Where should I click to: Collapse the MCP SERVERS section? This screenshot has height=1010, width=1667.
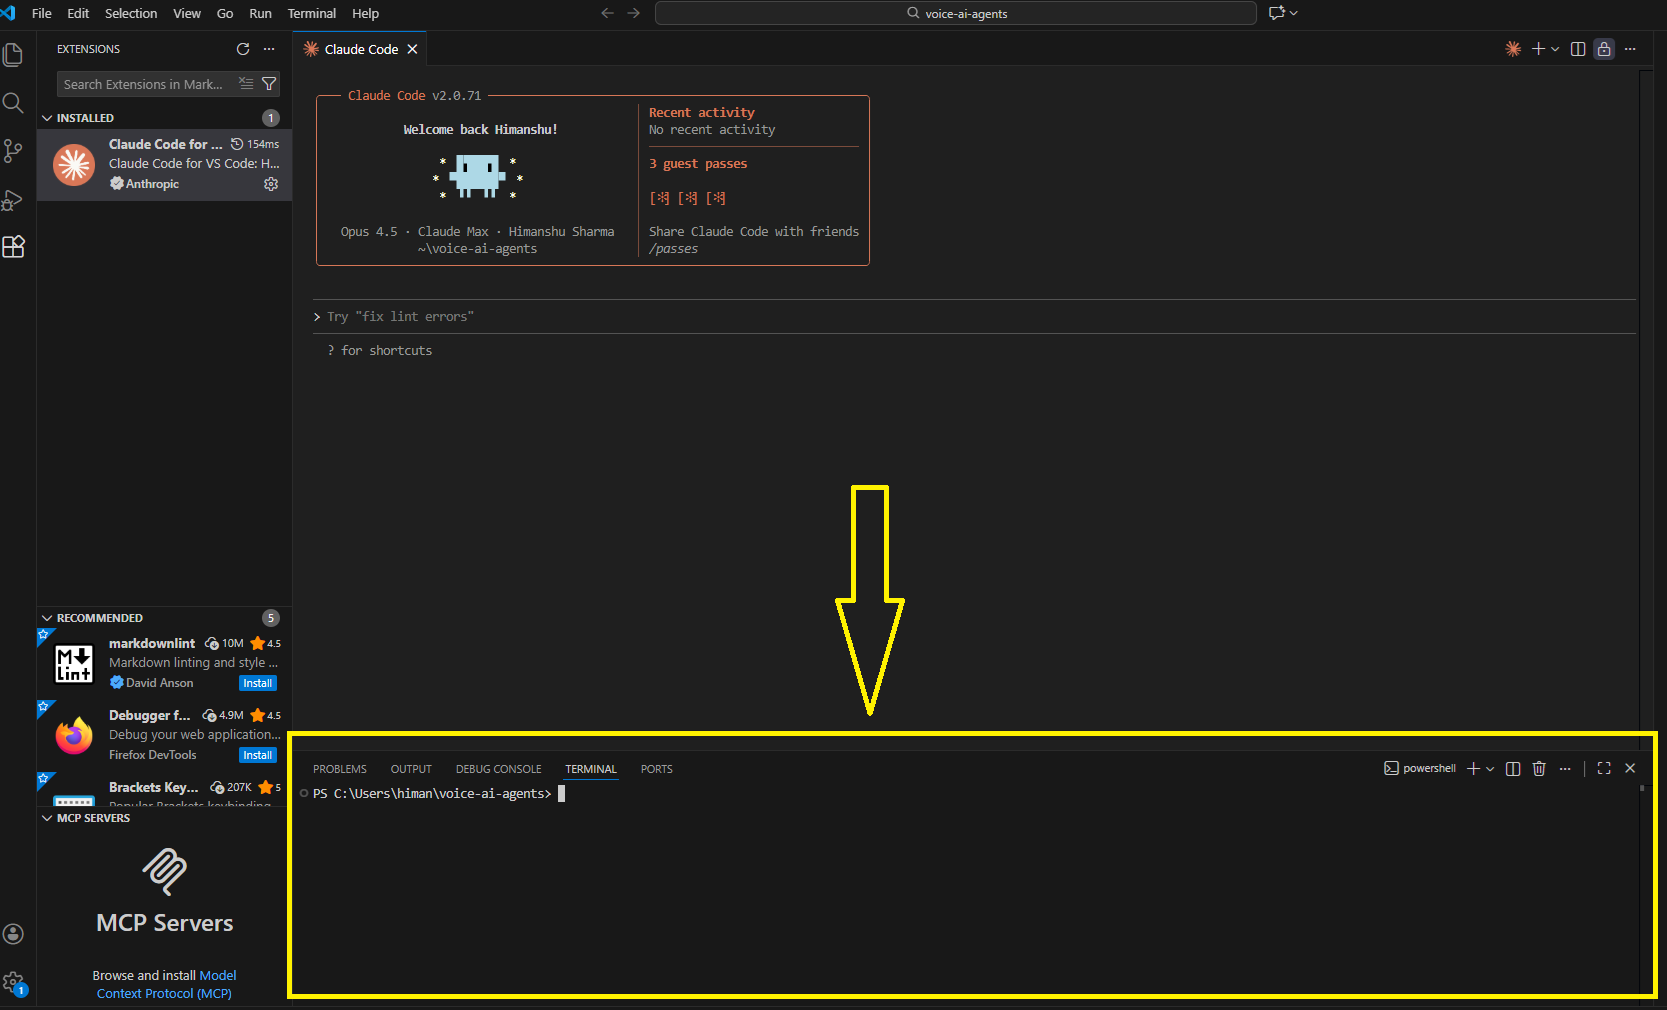pos(47,818)
